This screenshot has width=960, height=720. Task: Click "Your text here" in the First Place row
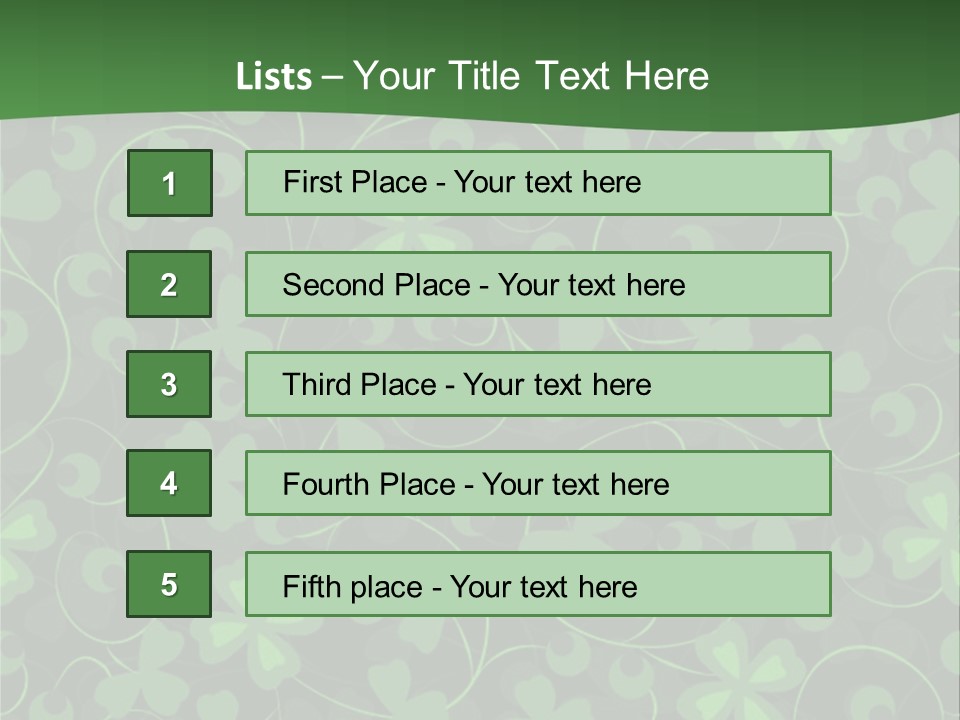coord(547,182)
